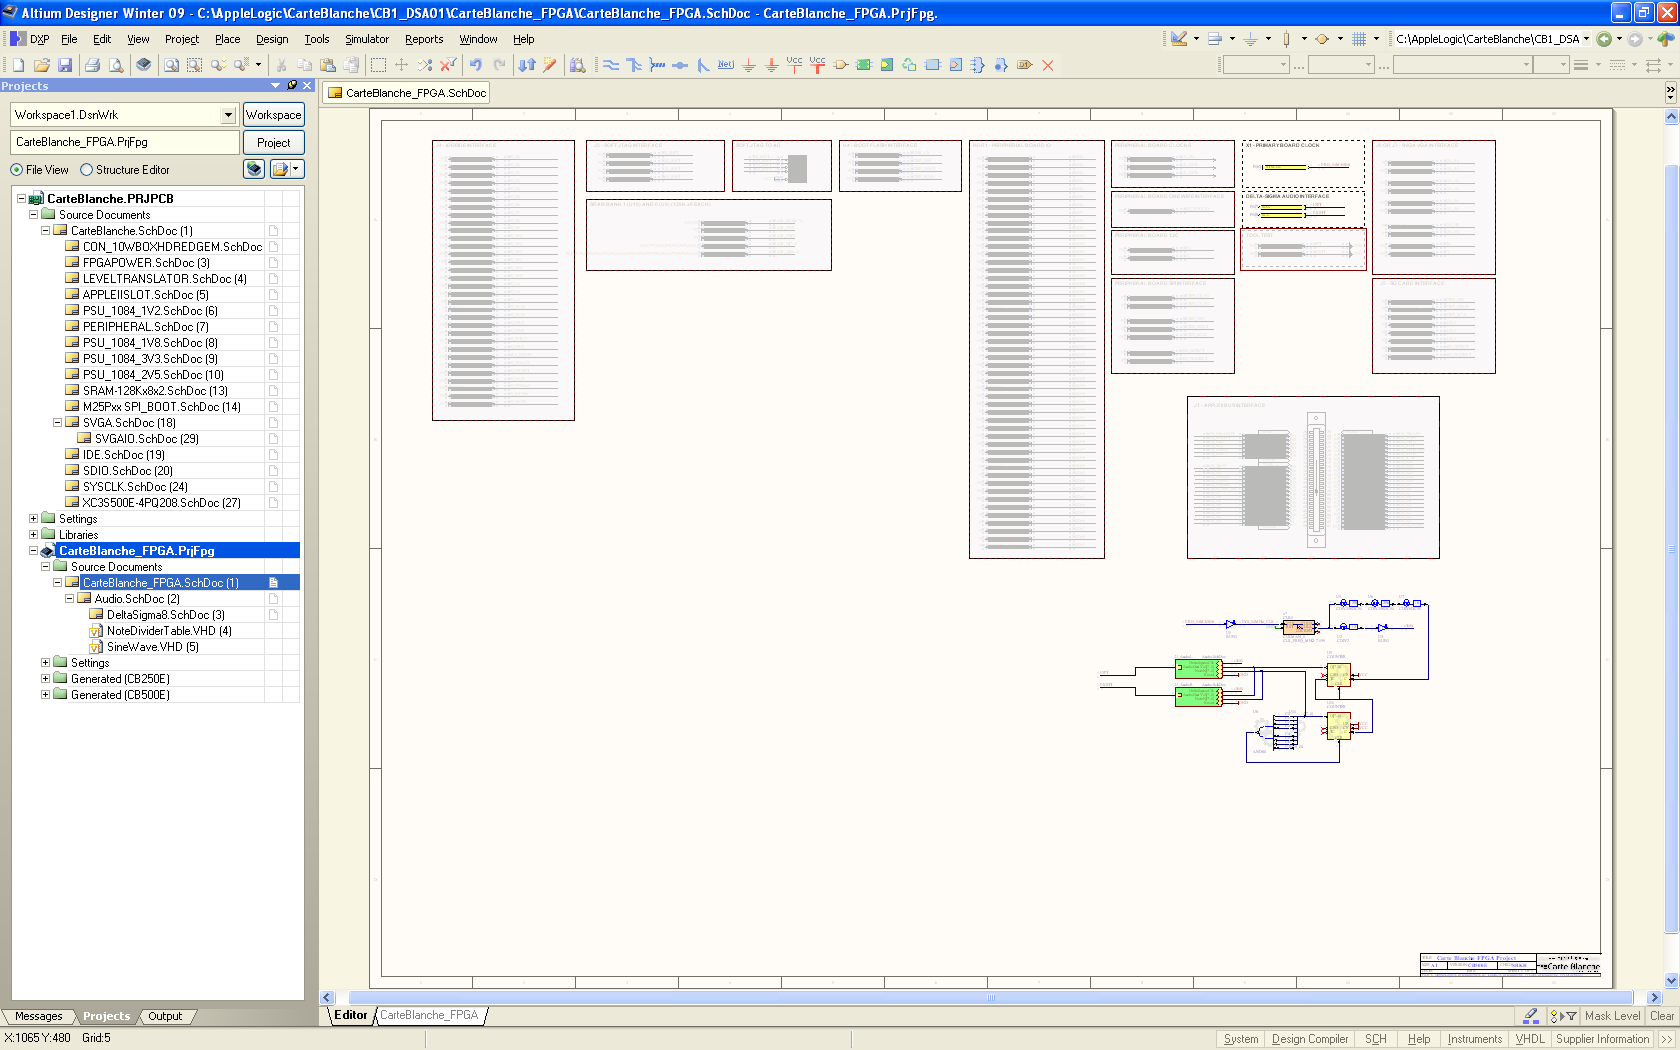Image resolution: width=1680 pixels, height=1050 pixels.
Task: Click the Supplier Information status bar button
Action: [x=1602, y=1039]
